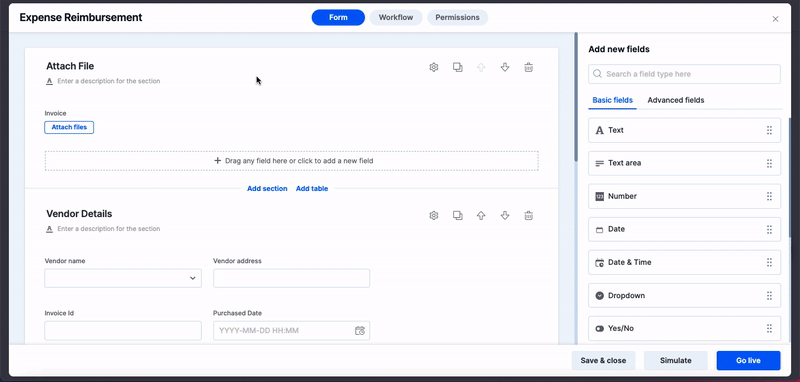Click the Text area field type icon
This screenshot has height=382, width=800.
coord(599,163)
